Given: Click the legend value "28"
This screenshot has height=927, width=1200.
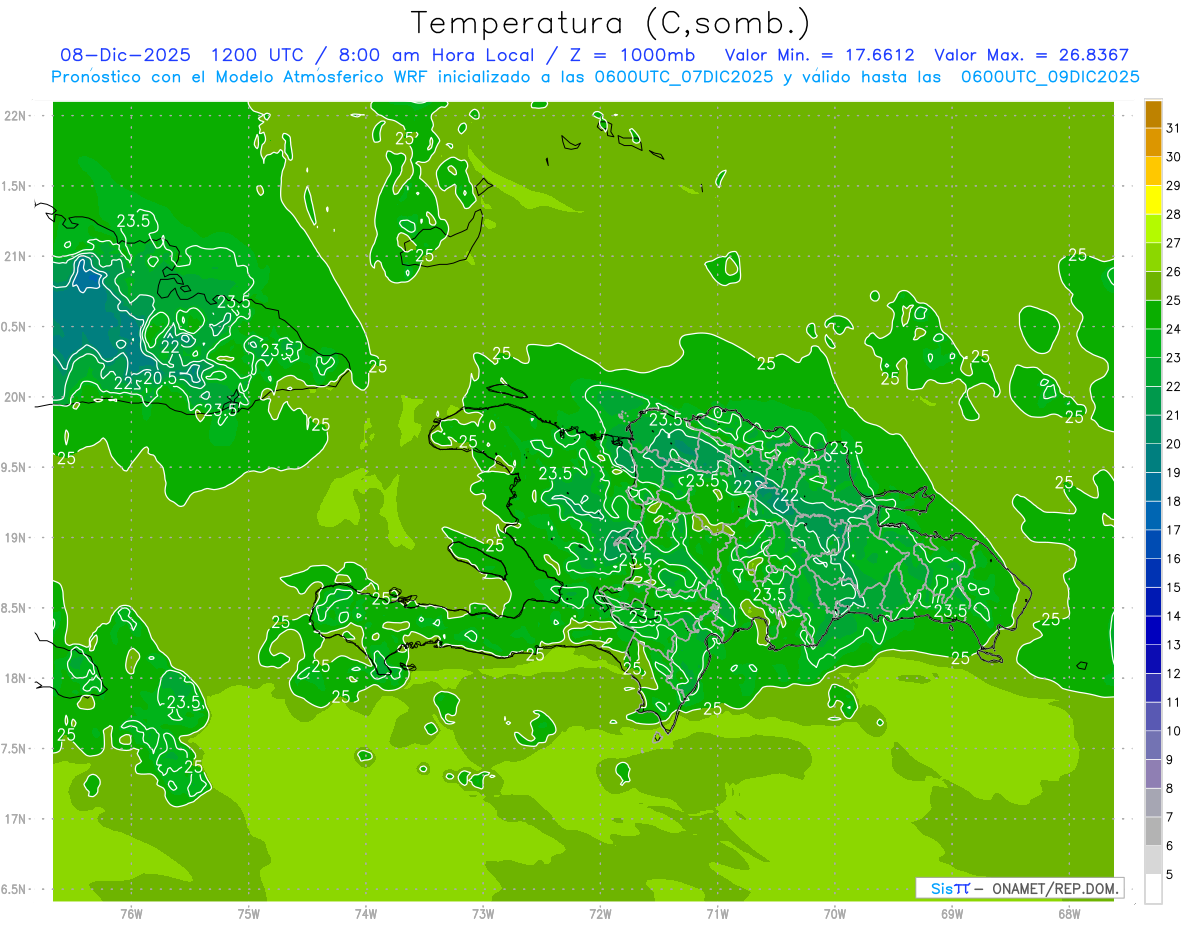Looking at the screenshot, I should (1173, 214).
